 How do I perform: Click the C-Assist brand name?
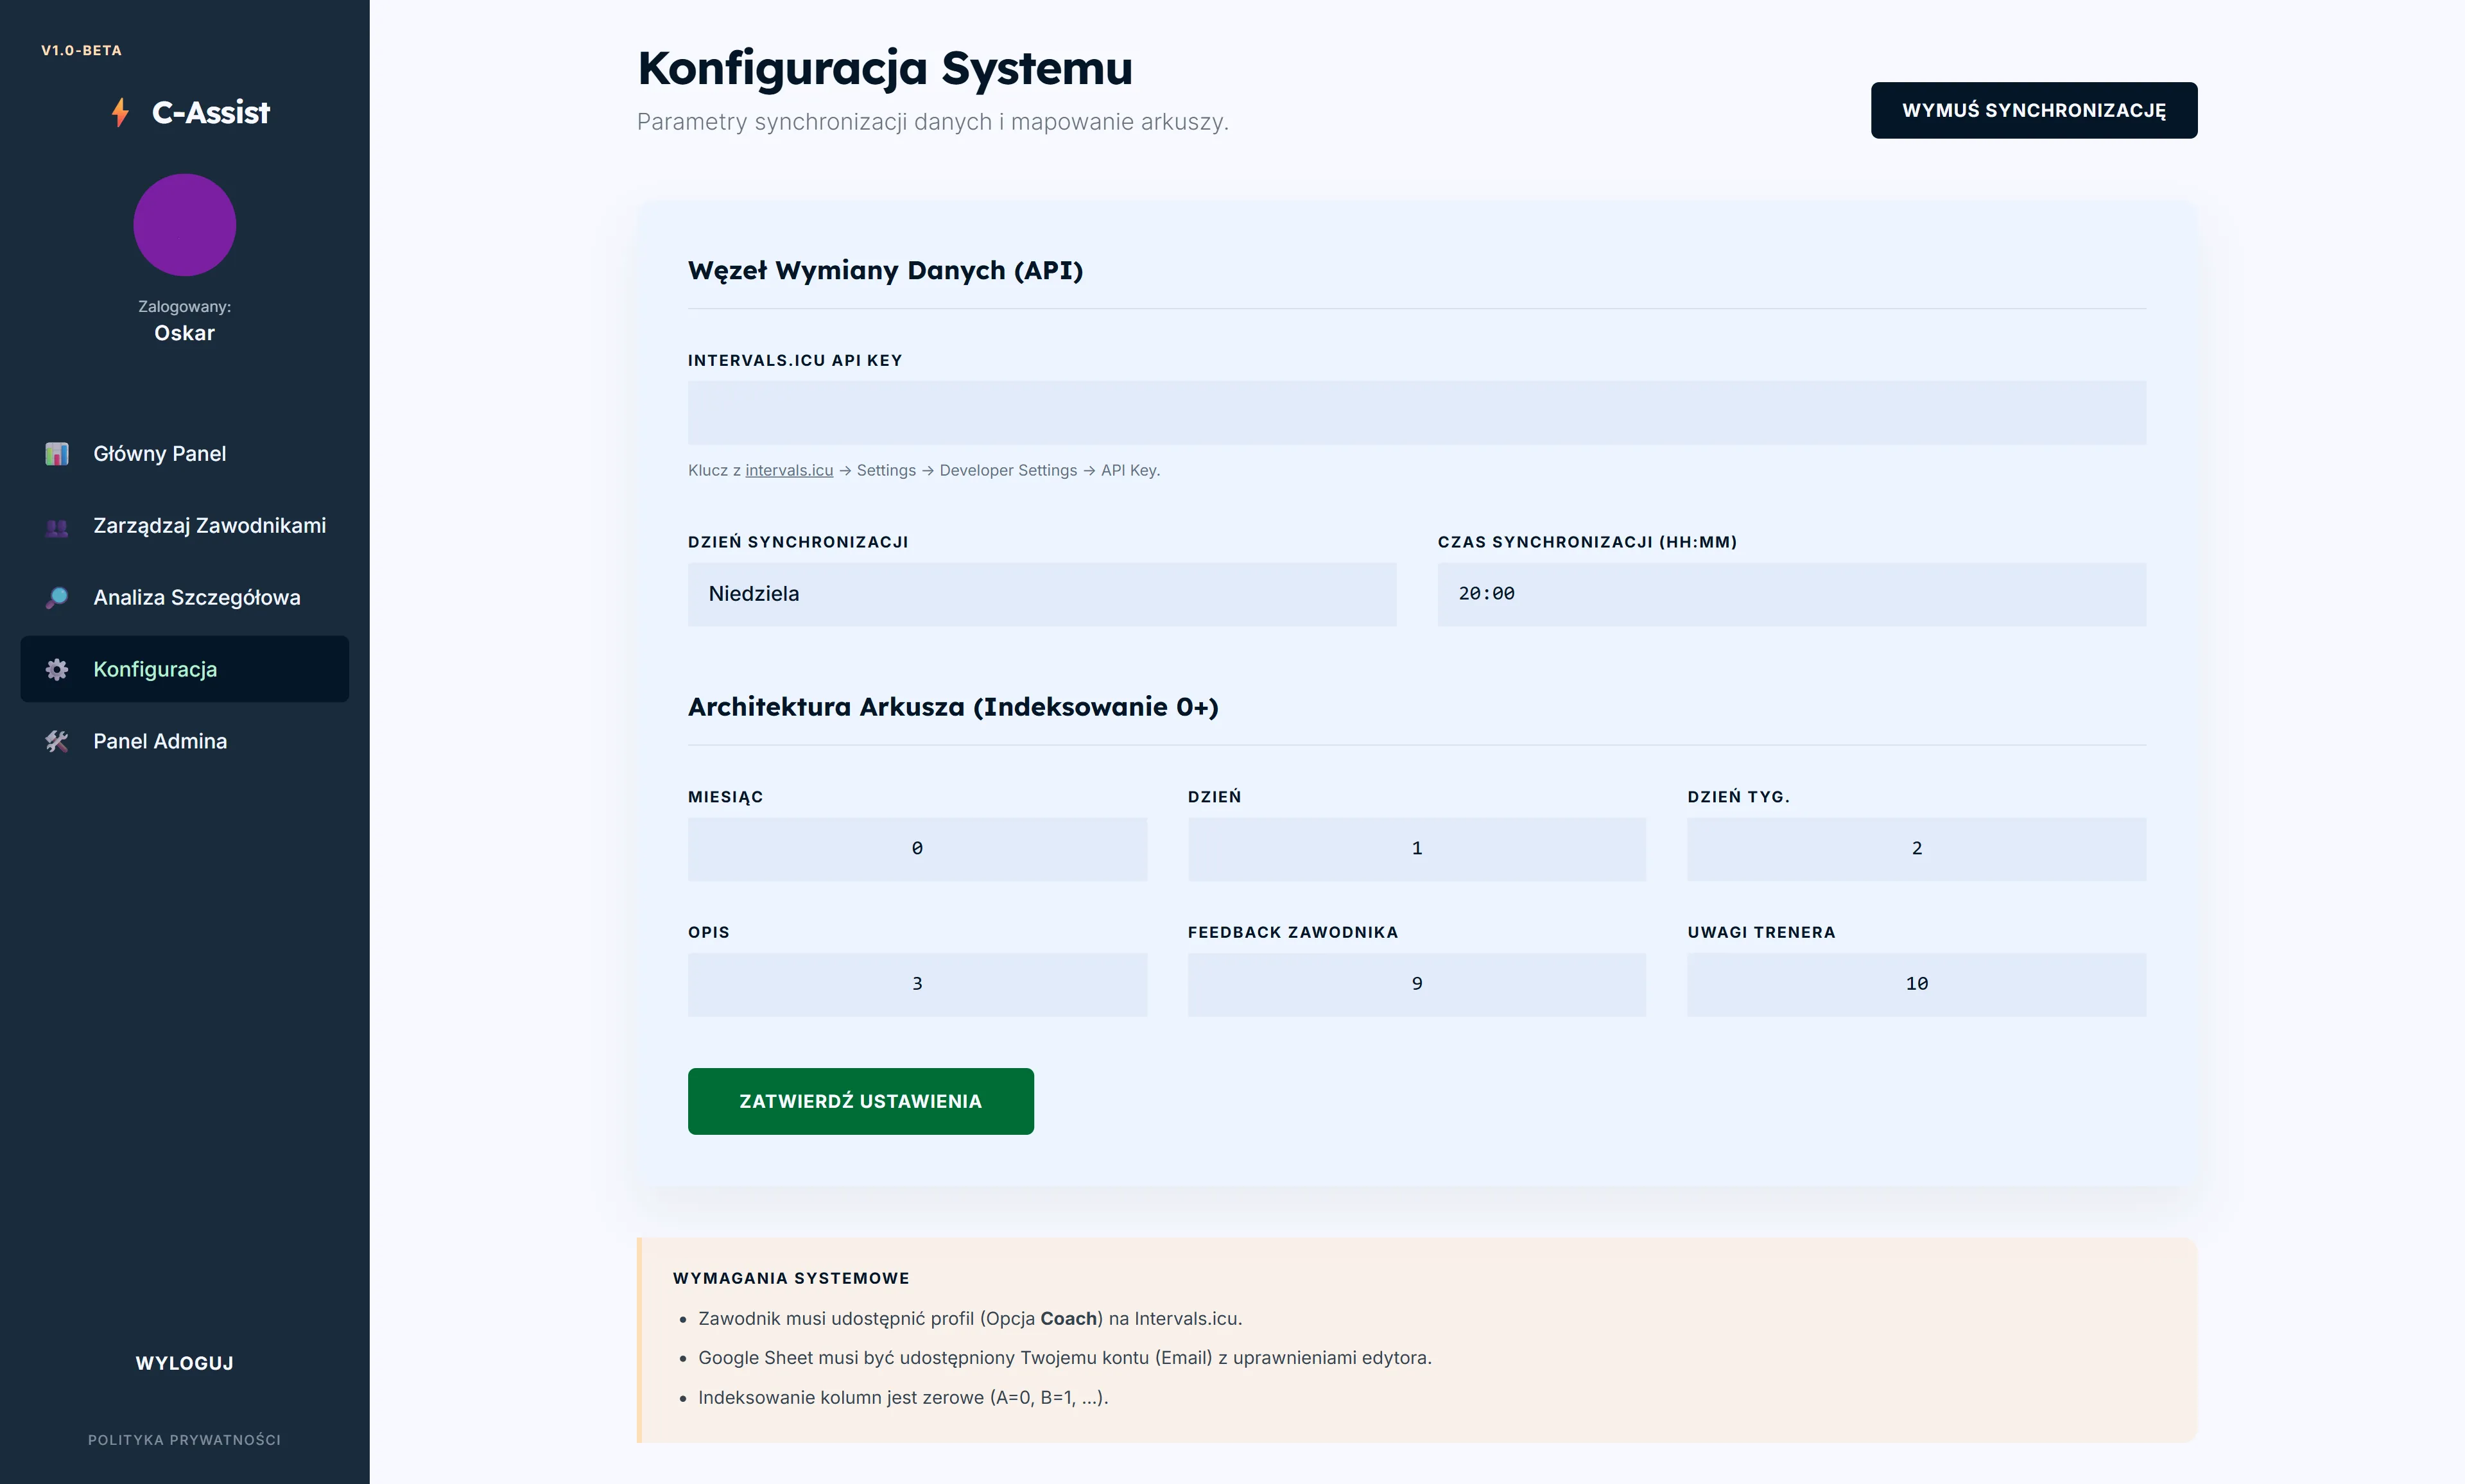click(211, 113)
